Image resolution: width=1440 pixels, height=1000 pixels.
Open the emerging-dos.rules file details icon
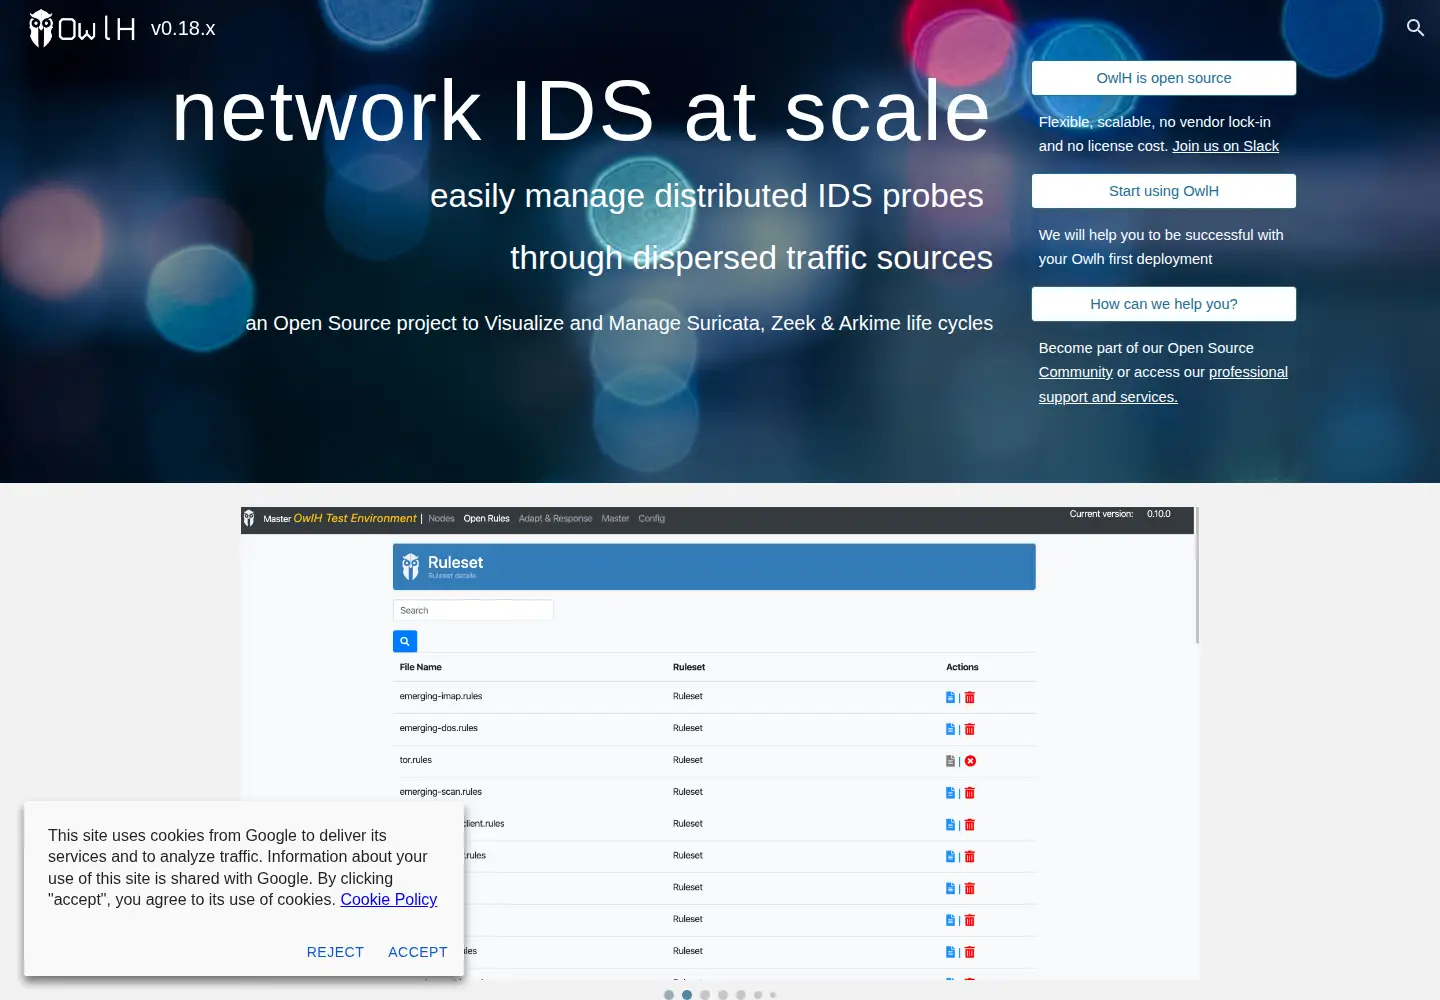coord(950,729)
